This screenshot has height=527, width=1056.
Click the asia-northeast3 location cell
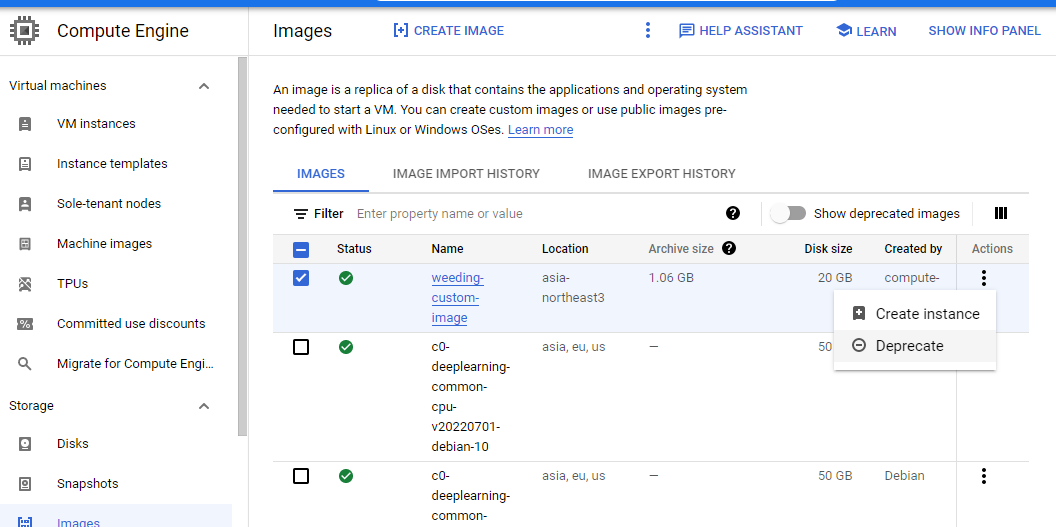click(x=573, y=287)
